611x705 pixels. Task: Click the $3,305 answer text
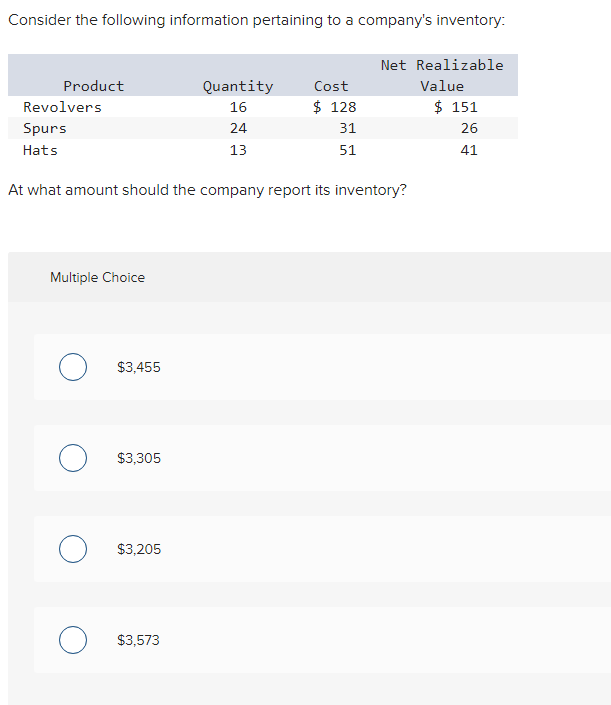click(138, 458)
